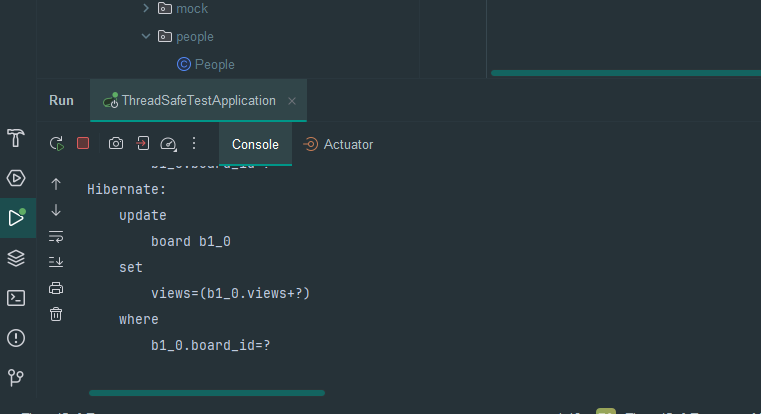Print the console output
The image size is (761, 414).
point(56,288)
